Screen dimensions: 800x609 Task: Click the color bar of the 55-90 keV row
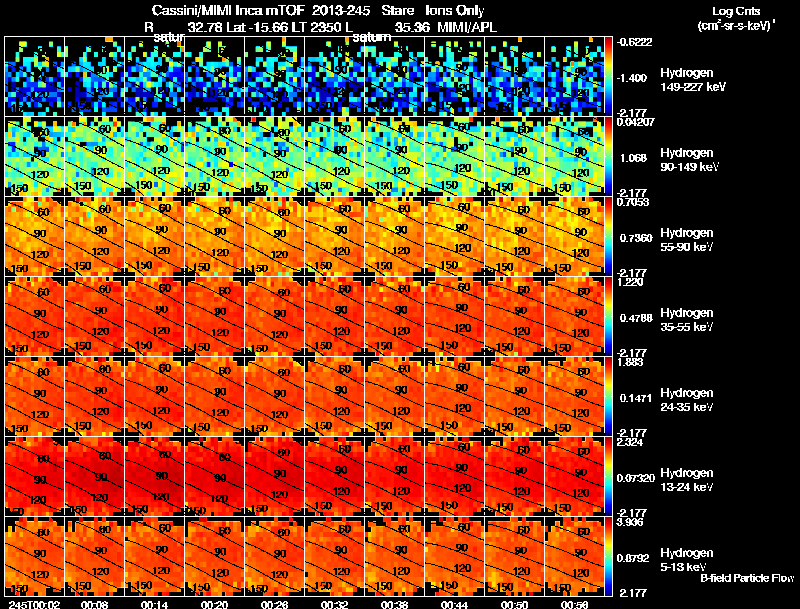click(x=608, y=236)
